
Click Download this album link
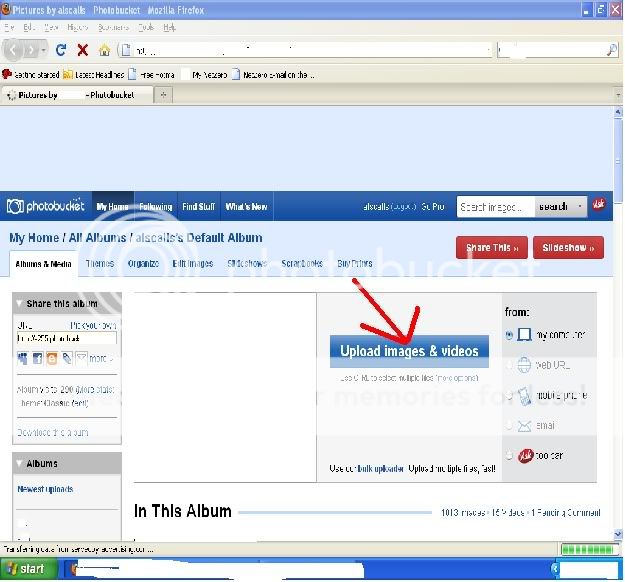(x=53, y=433)
